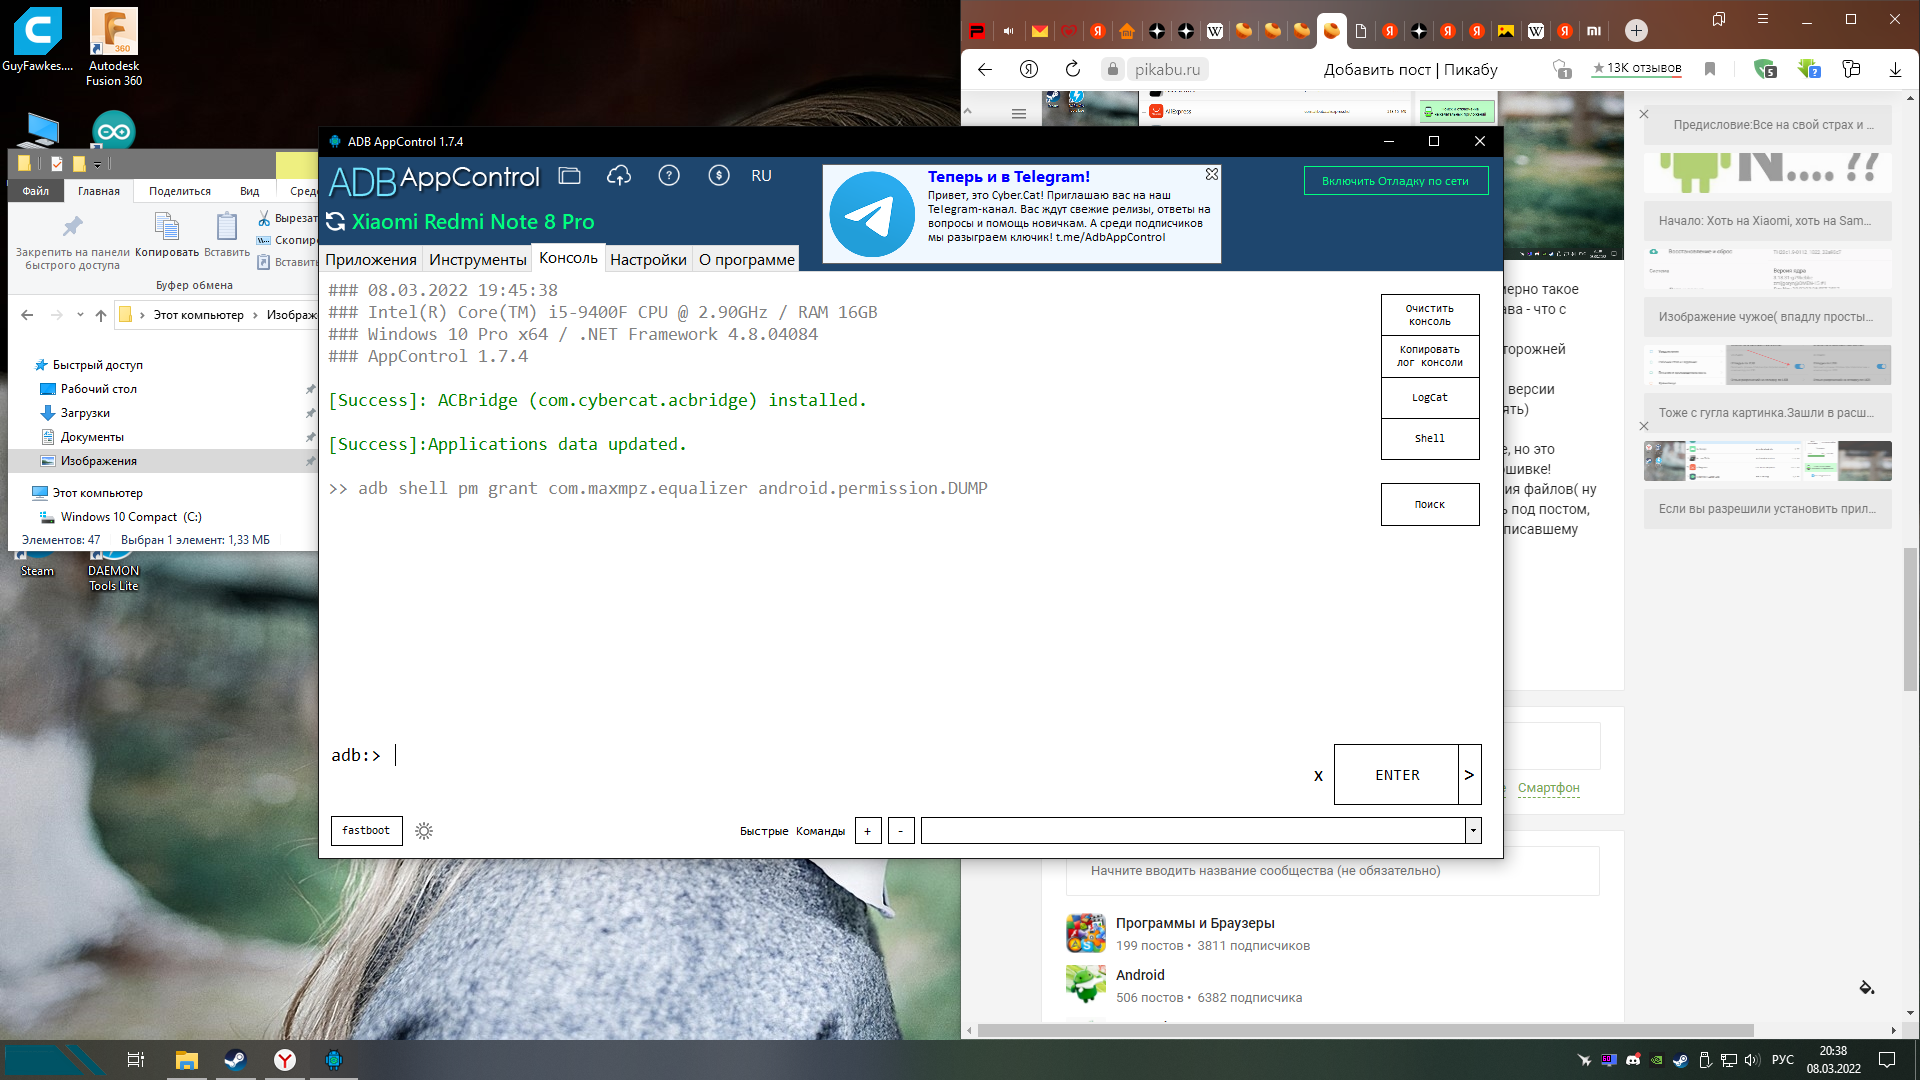Open Windows 10 Compact (C:) drive
Image resolution: width=1920 pixels, height=1080 pixels.
130,517
